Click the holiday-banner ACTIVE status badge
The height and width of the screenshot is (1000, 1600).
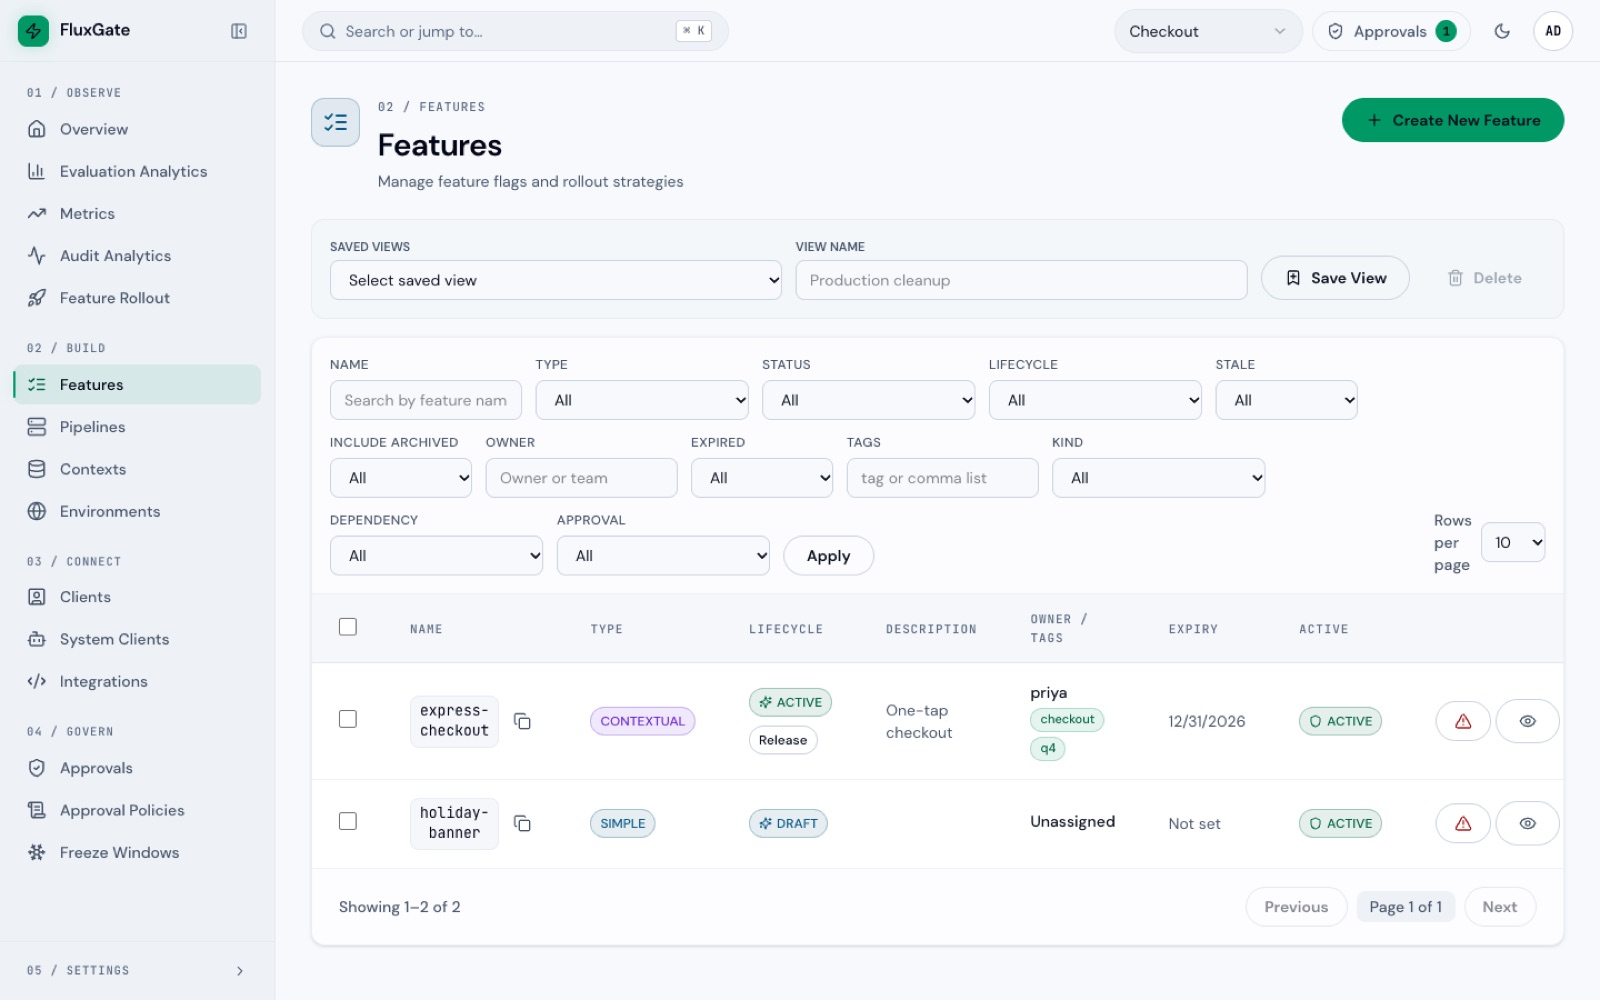pyautogui.click(x=1340, y=823)
